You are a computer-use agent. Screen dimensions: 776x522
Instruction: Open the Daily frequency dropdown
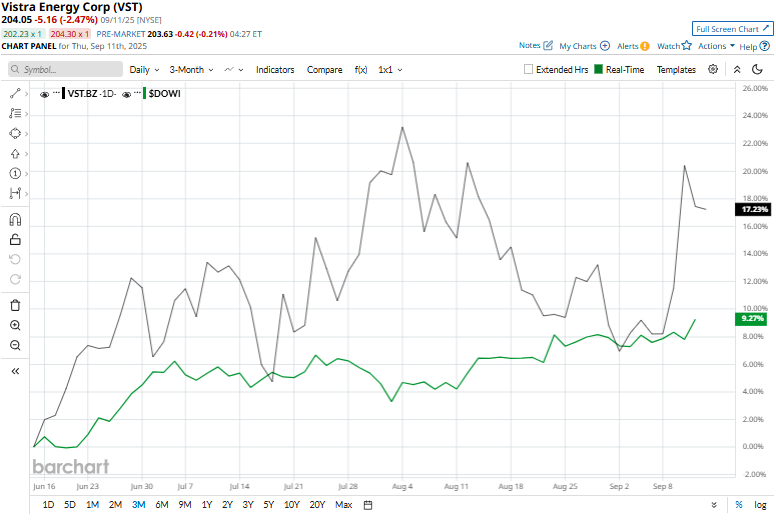[145, 70]
